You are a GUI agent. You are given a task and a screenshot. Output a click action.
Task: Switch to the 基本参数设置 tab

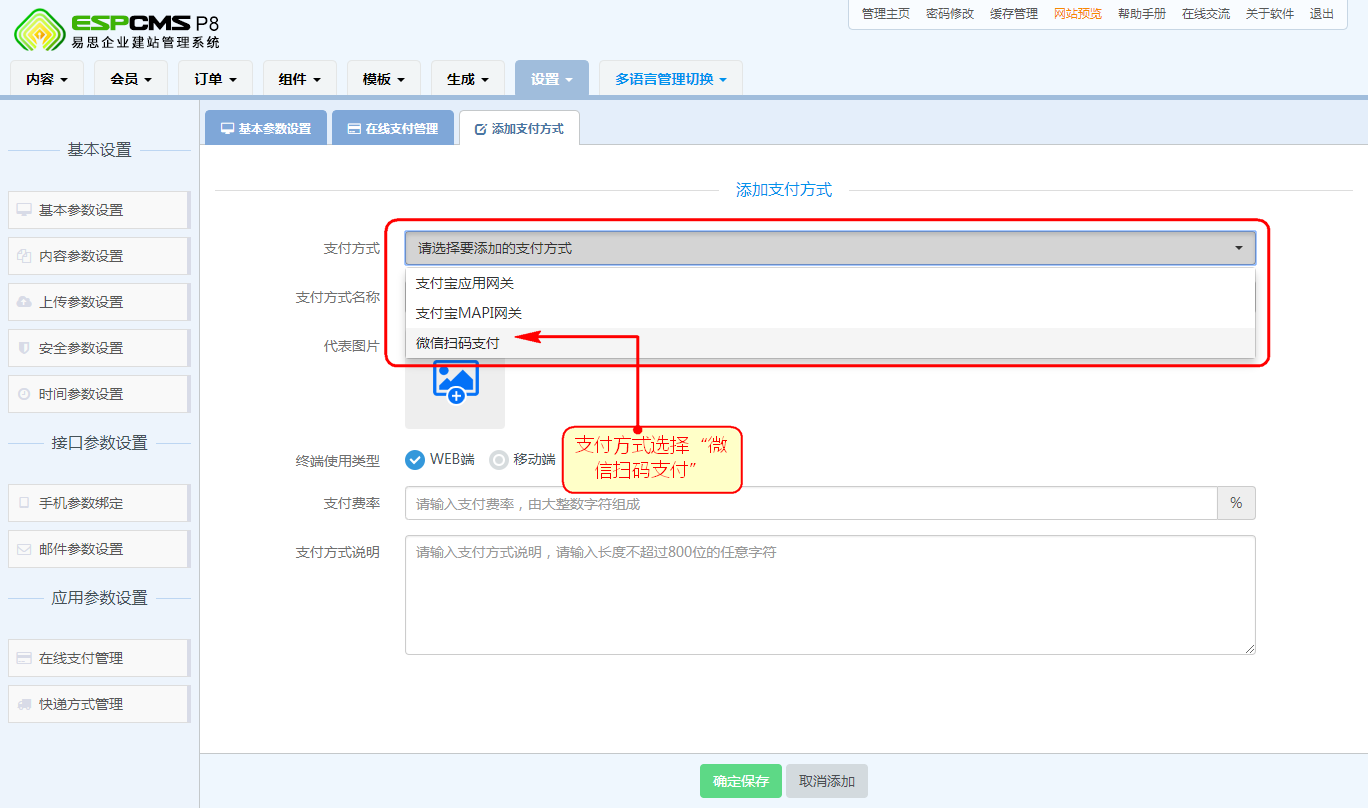[x=266, y=128]
